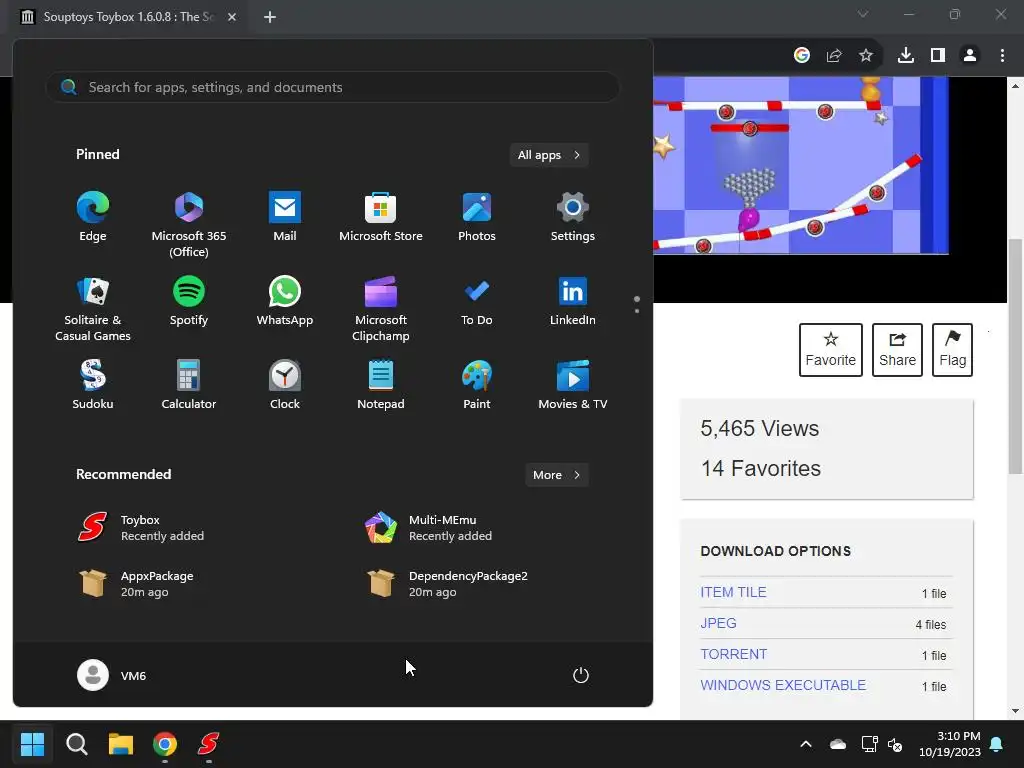Screen dimensions: 1024x768
Task: Select the Souptoys Toybox browser tab
Action: coord(128,17)
